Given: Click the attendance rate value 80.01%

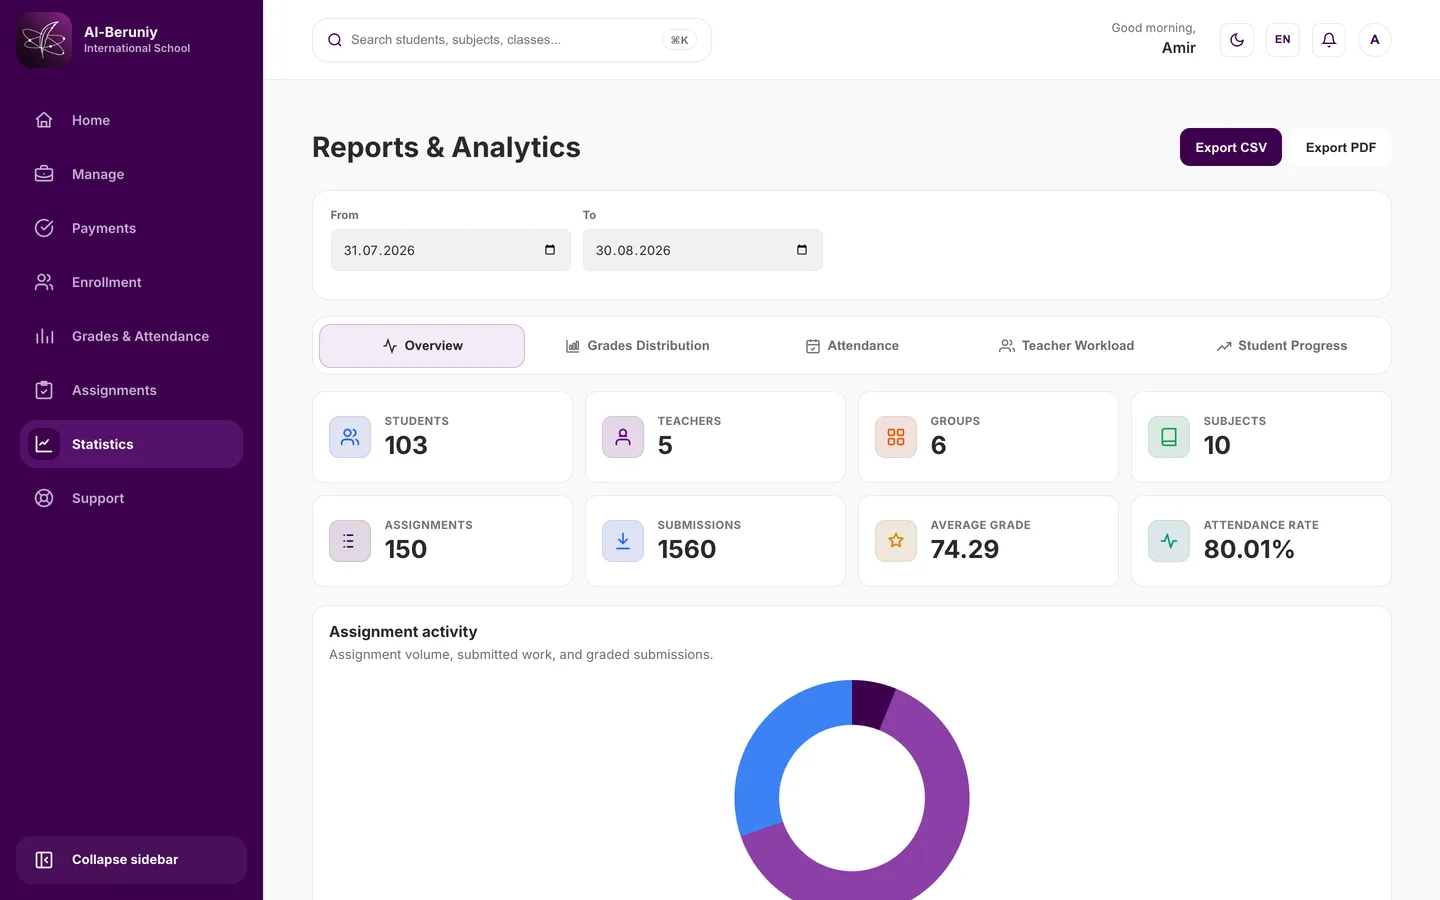Looking at the screenshot, I should (x=1249, y=549).
